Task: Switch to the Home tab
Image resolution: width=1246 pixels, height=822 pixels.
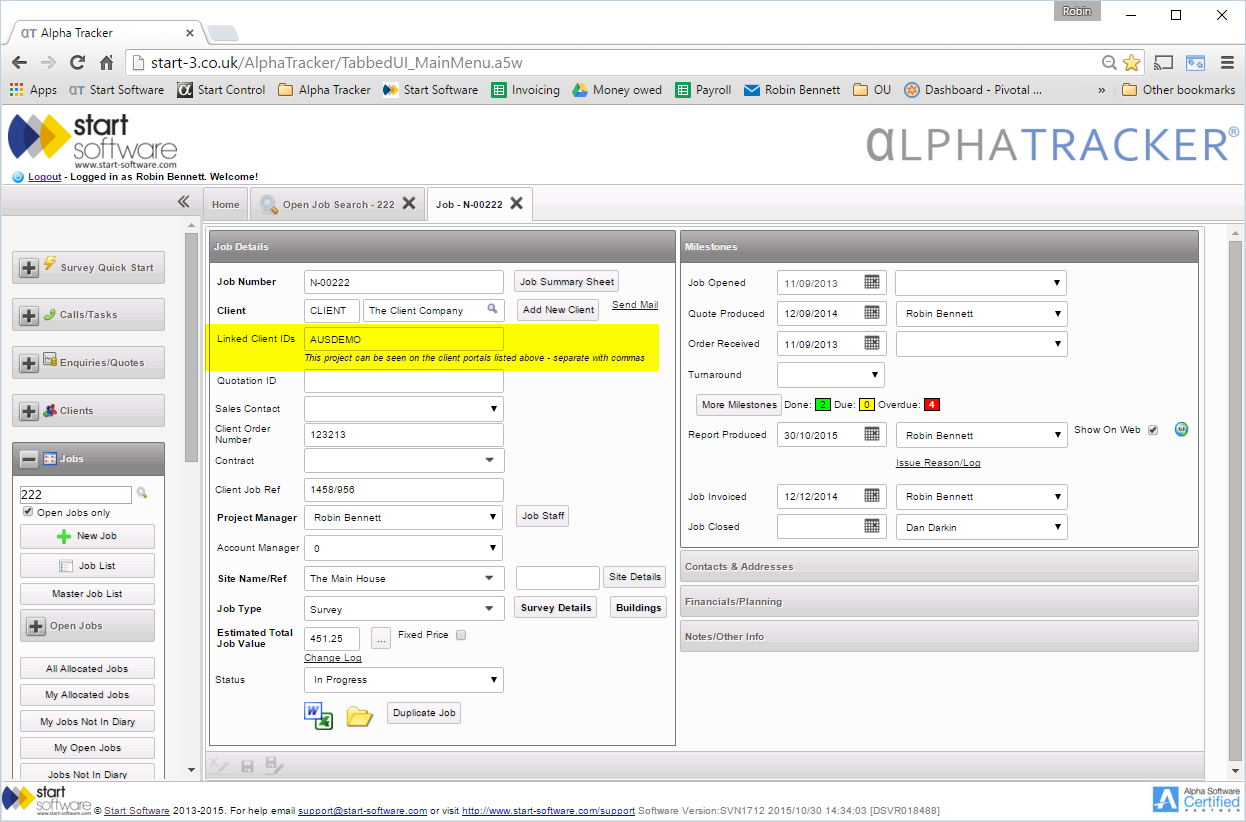Action: pyautogui.click(x=225, y=203)
